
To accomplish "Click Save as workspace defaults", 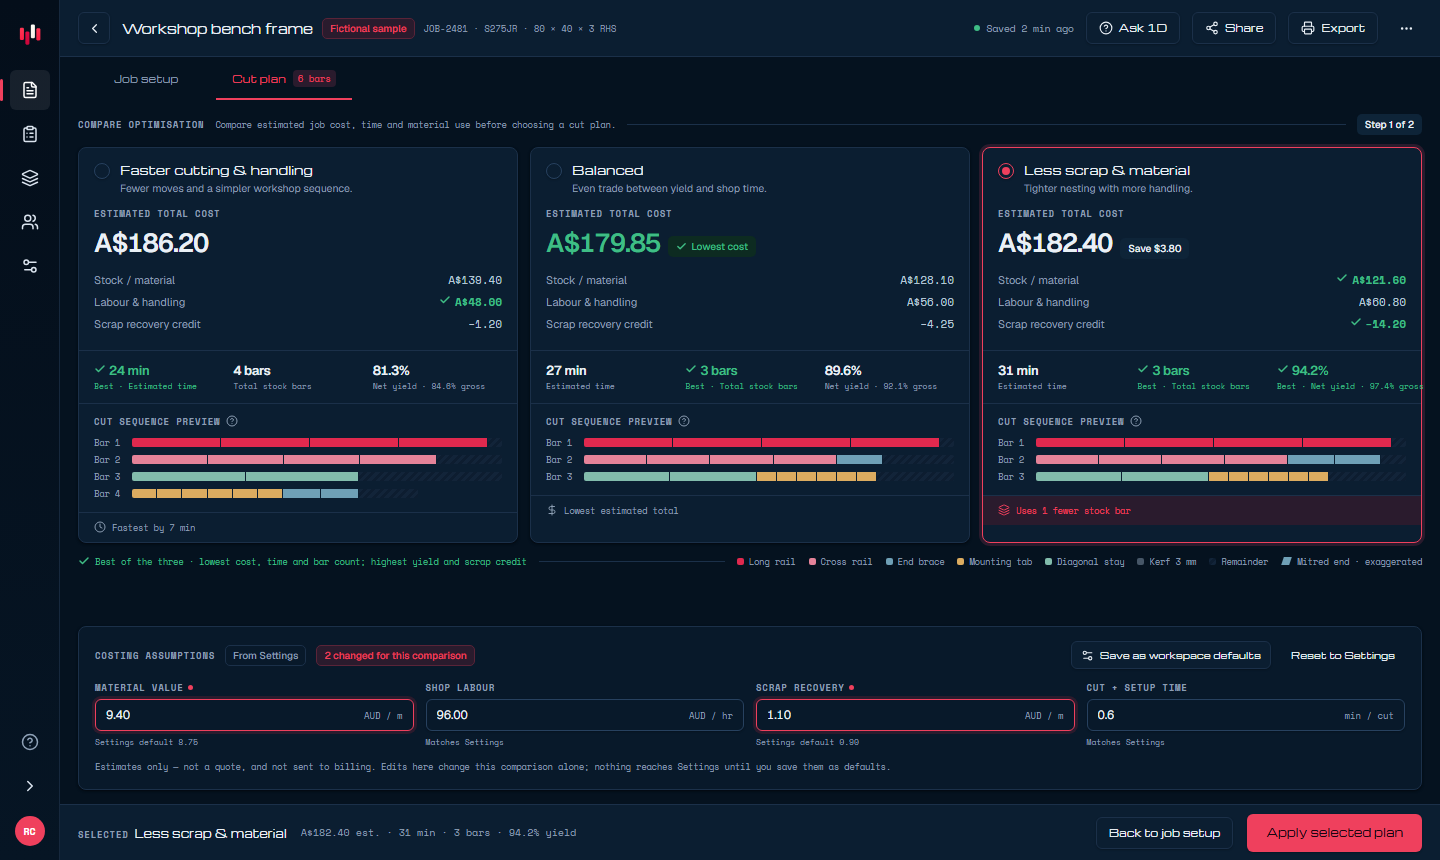I will coord(1171,656).
